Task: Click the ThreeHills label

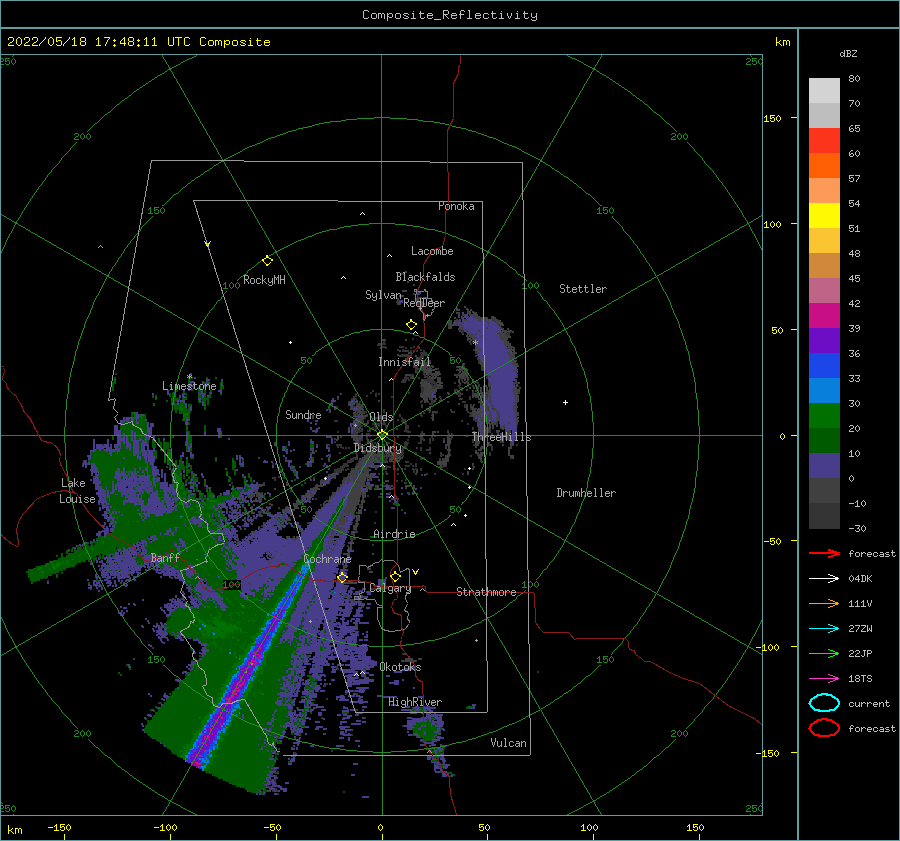Action: click(x=502, y=437)
